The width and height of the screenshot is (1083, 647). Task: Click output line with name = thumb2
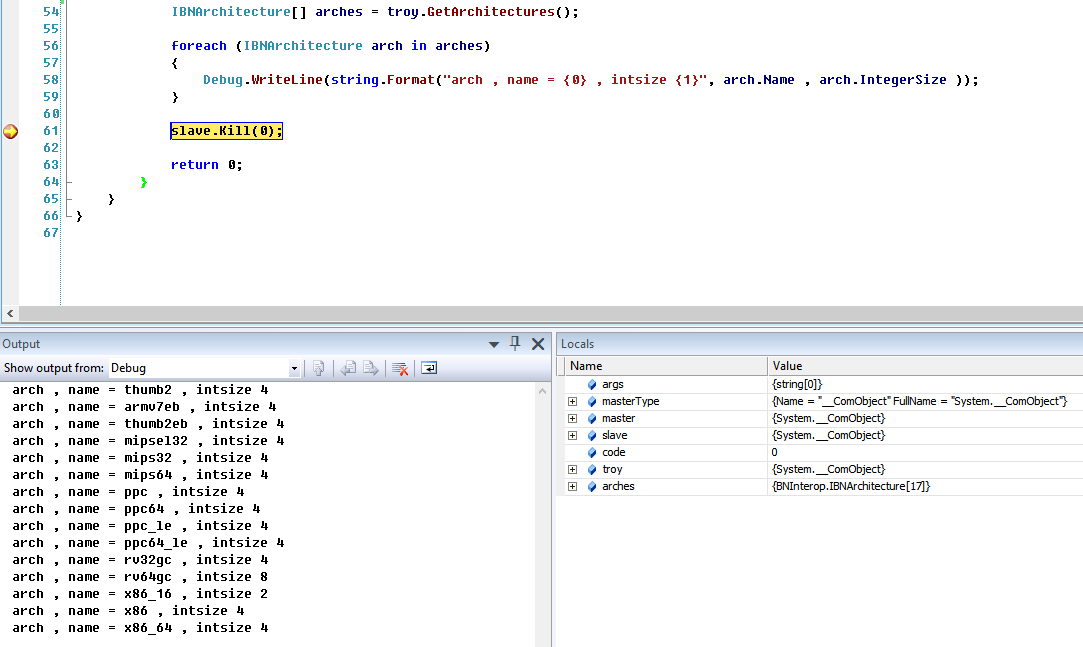point(140,390)
